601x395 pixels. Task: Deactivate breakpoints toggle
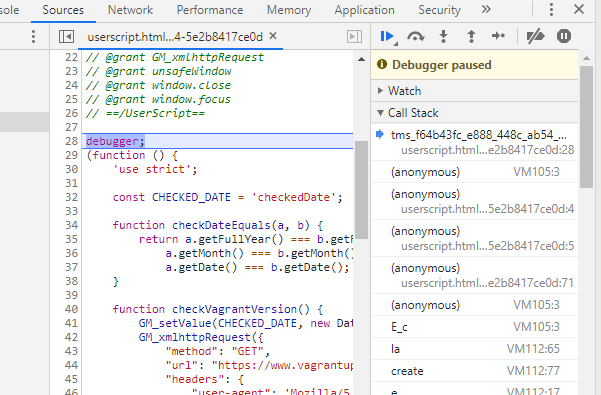(535, 36)
